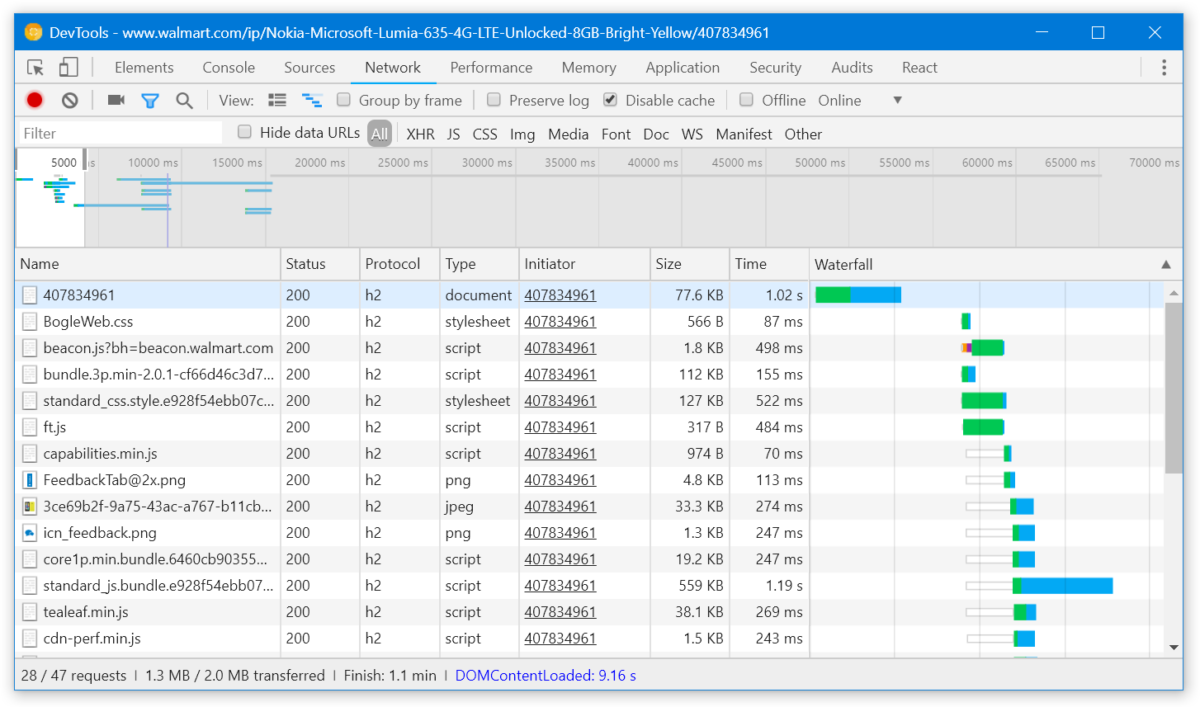The height and width of the screenshot is (707, 1200).
Task: Toggle the device emulation toolbar
Action: click(67, 67)
